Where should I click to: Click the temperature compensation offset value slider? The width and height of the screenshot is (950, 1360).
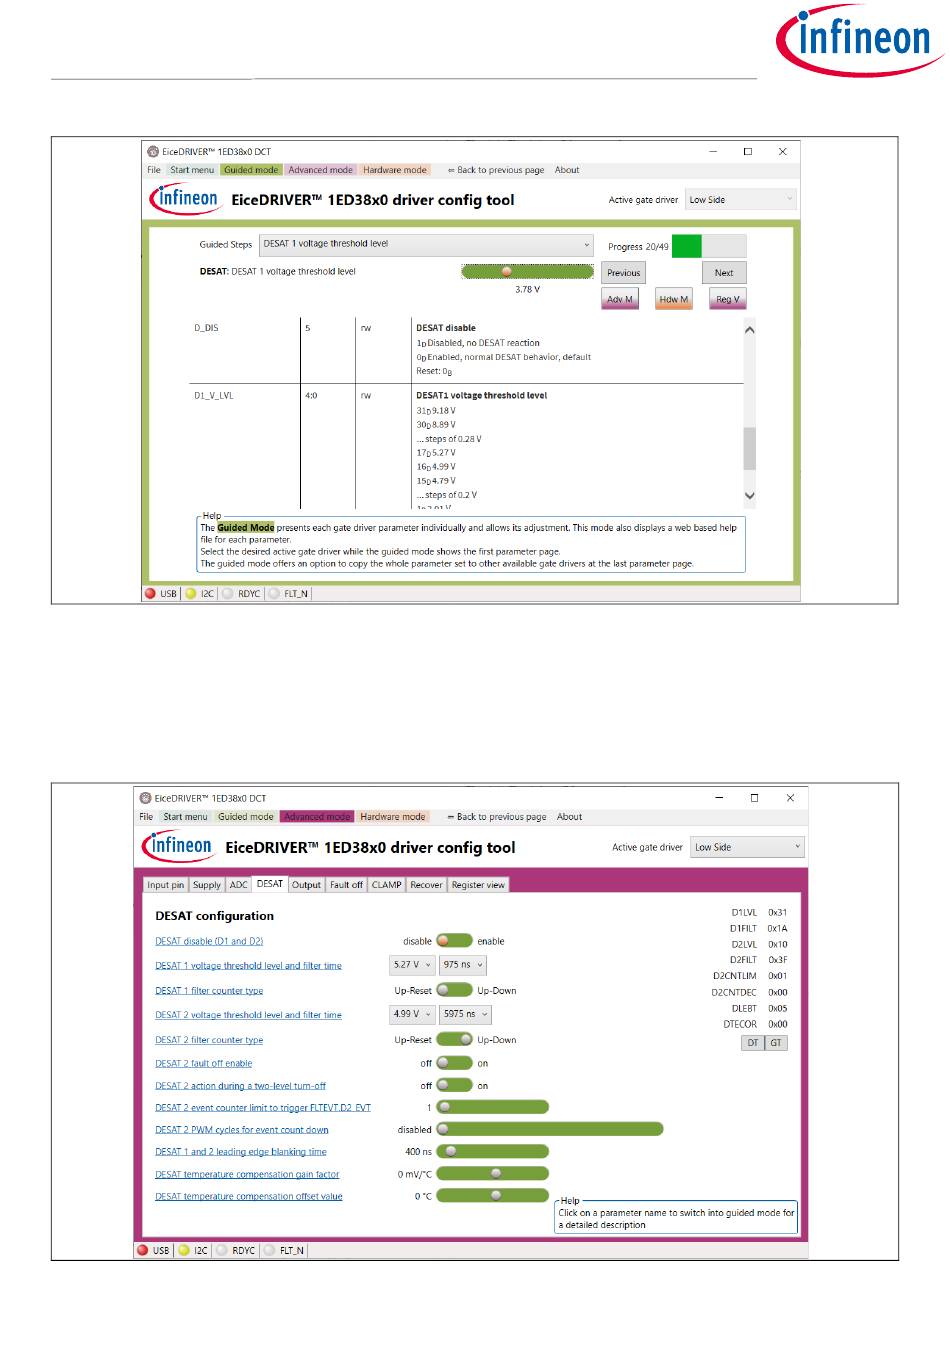pyautogui.click(x=493, y=1196)
